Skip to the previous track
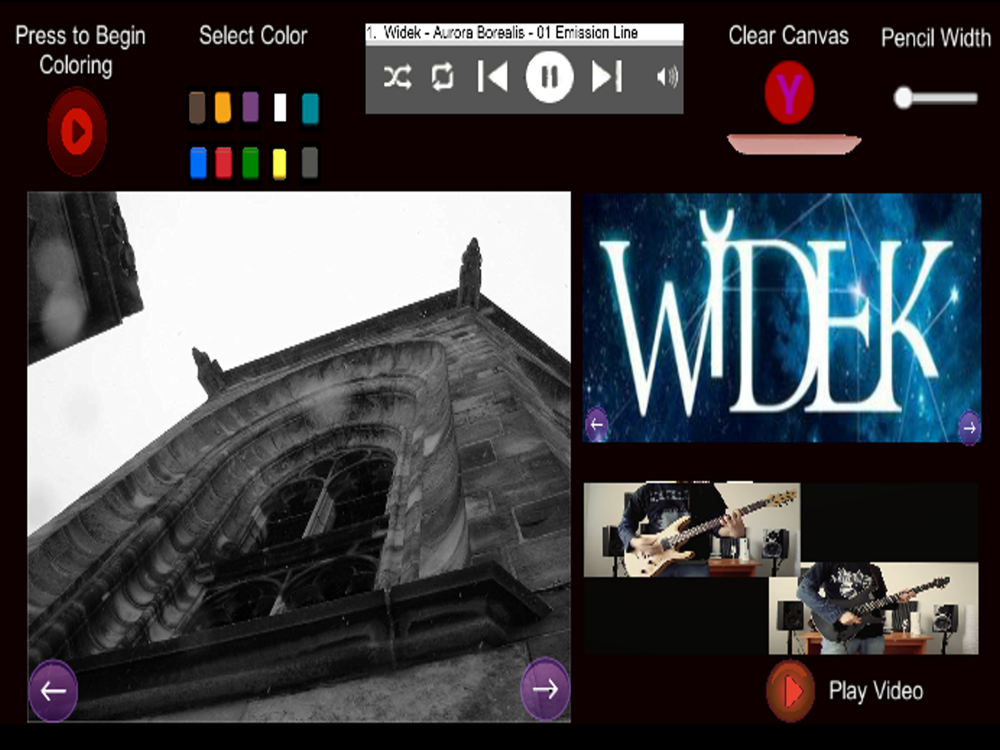The height and width of the screenshot is (750, 1000). [x=492, y=77]
